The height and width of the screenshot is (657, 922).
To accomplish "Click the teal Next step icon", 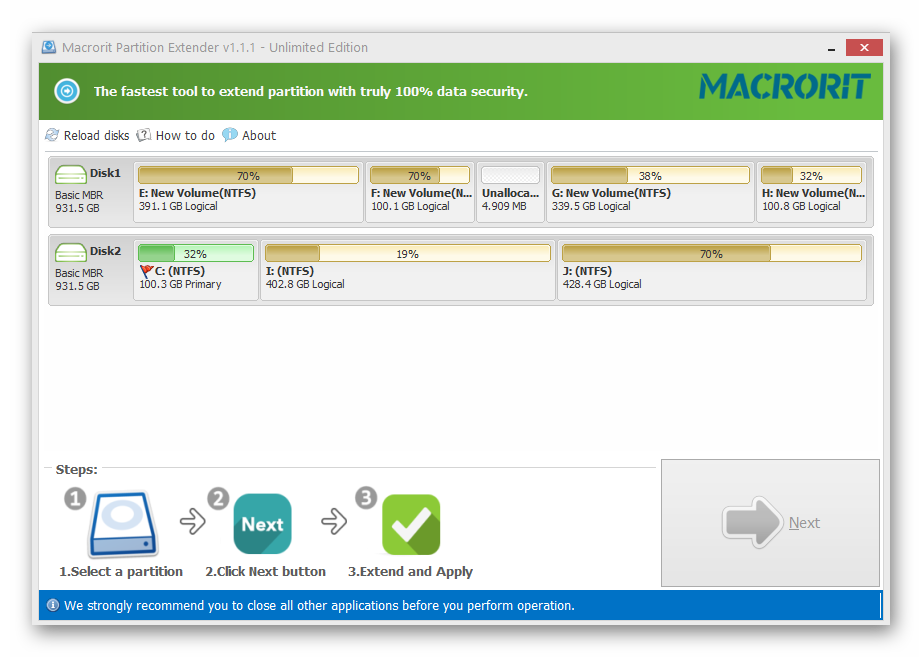I will coord(262,524).
